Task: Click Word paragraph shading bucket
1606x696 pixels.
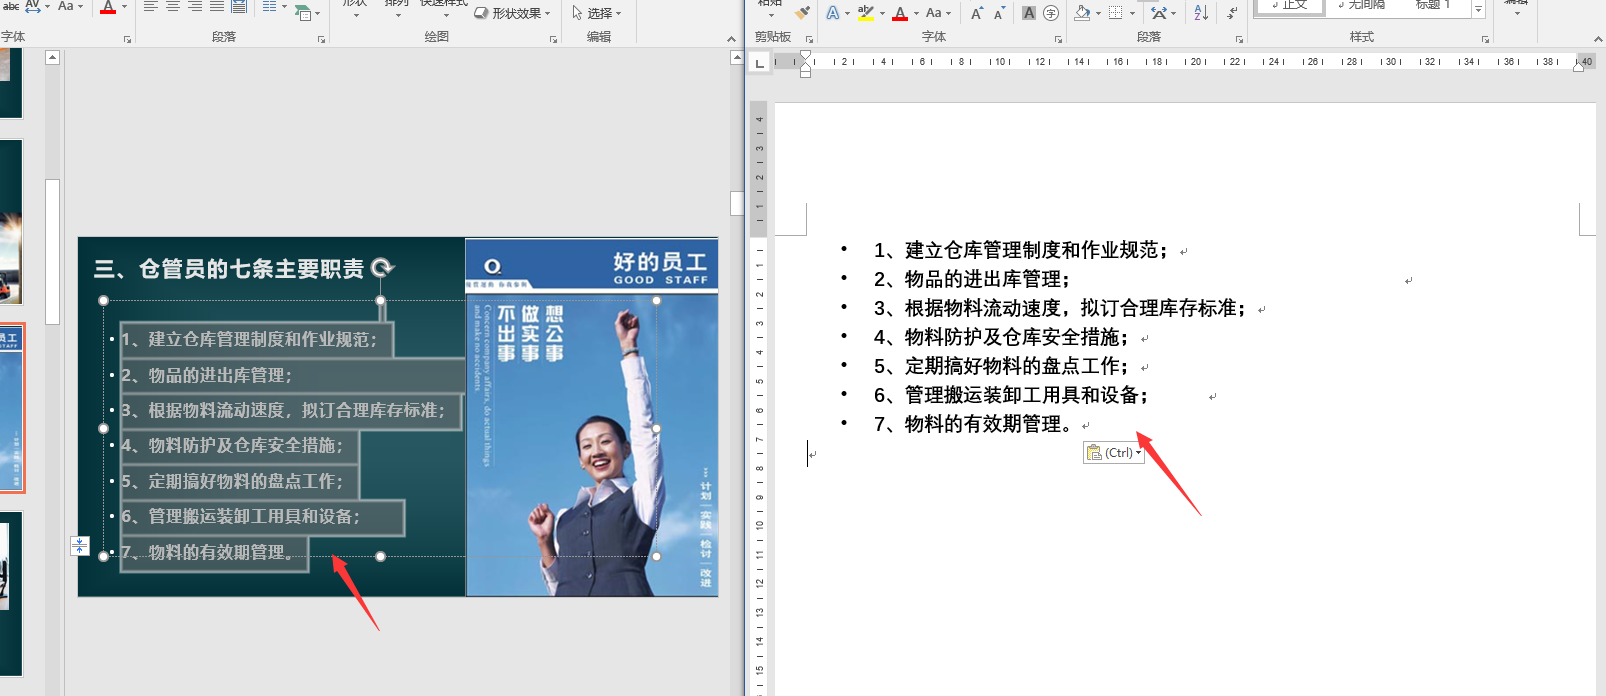Action: coord(1082,13)
